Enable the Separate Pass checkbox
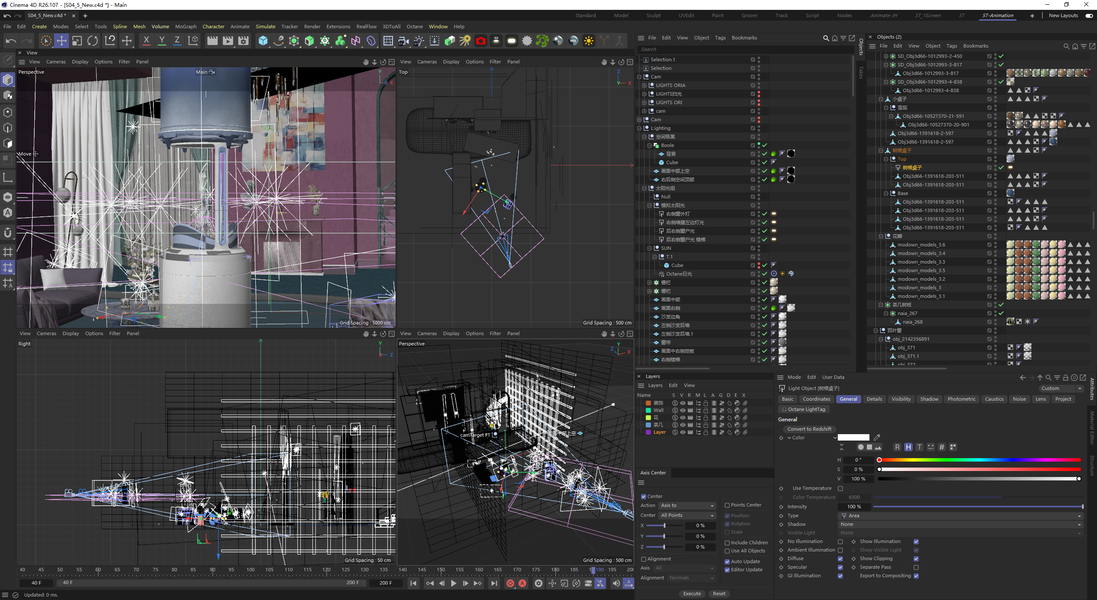Image resolution: width=1097 pixels, height=600 pixels. point(916,567)
